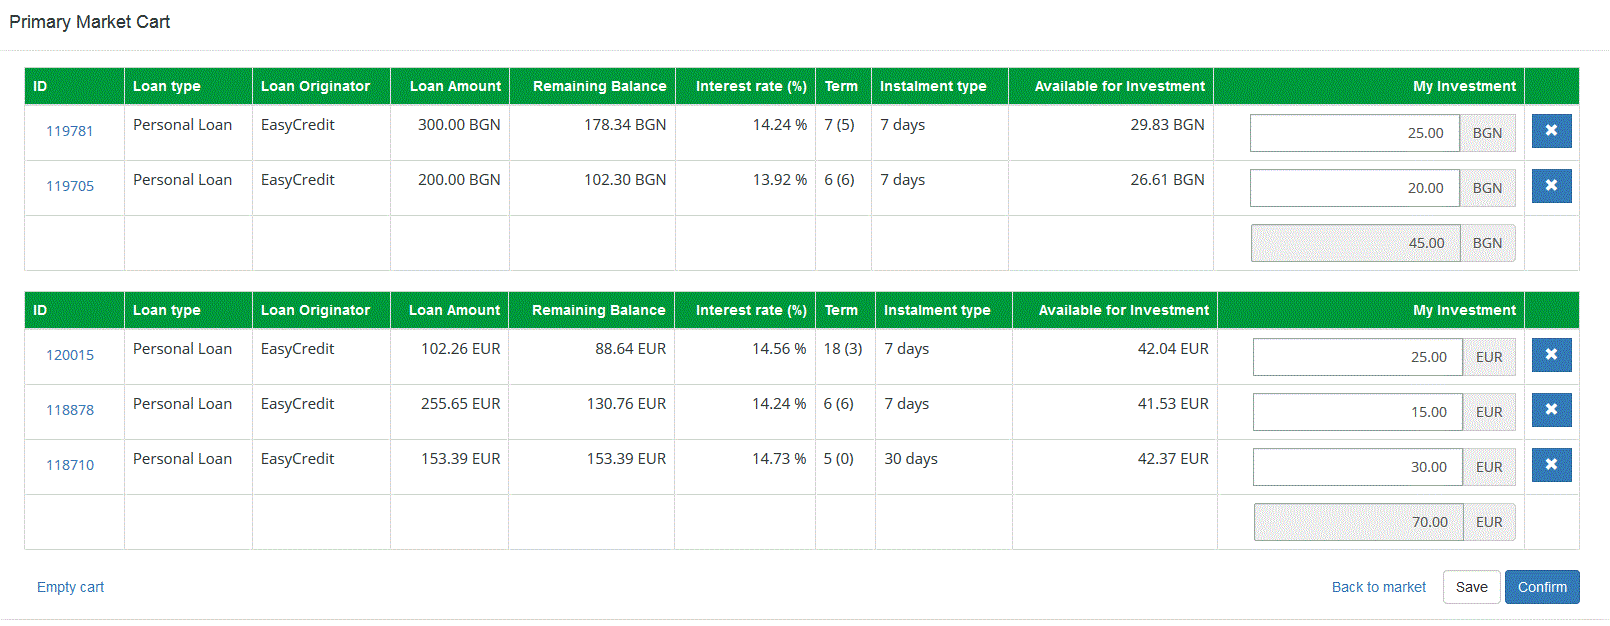1610x626 pixels.
Task: Click the 130.76 EUR remaining balance
Action: (626, 404)
